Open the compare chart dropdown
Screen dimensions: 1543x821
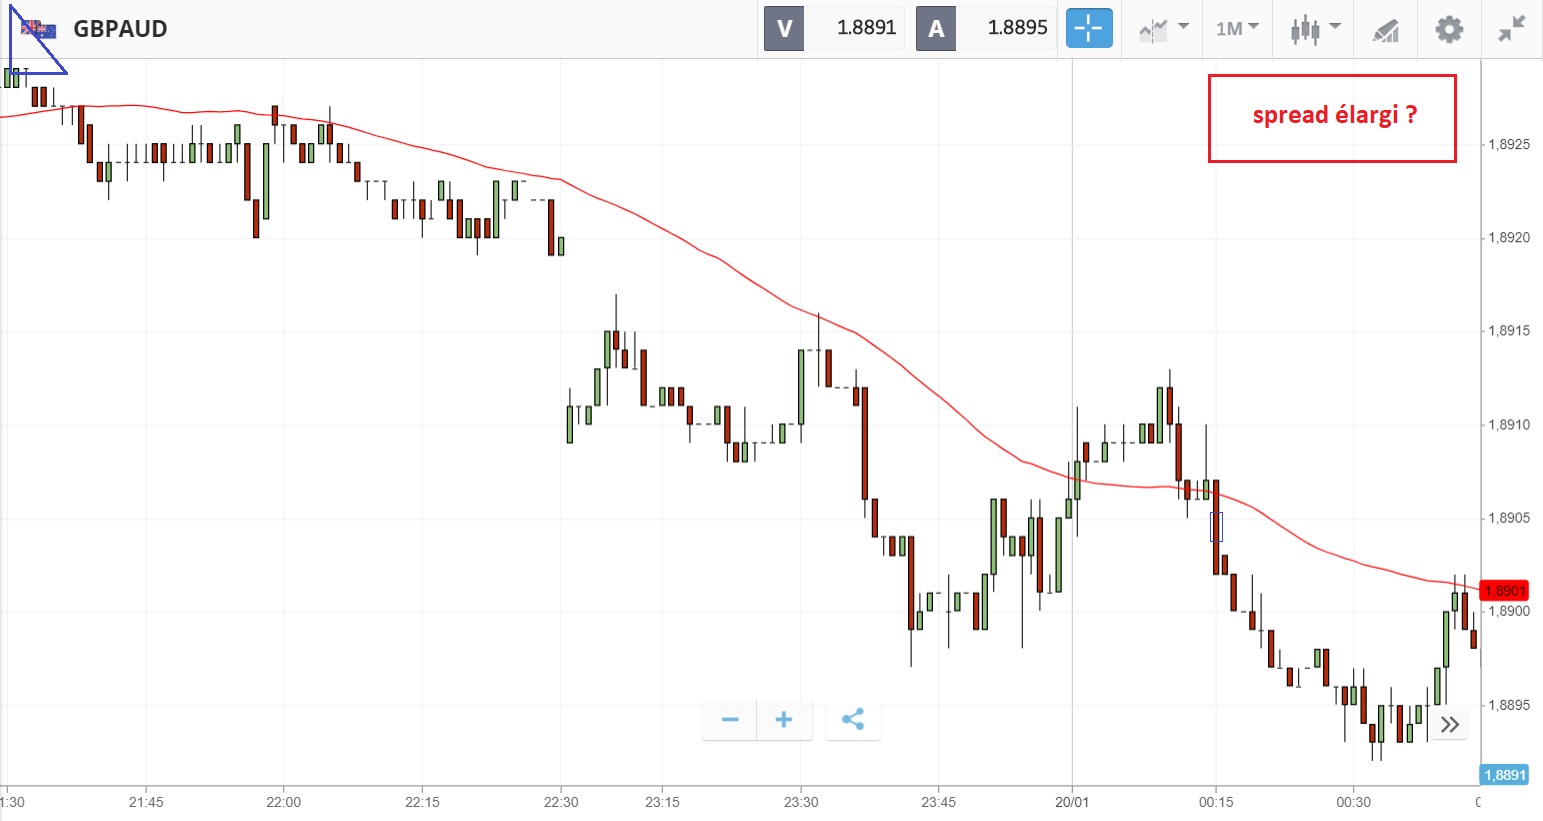(1163, 28)
